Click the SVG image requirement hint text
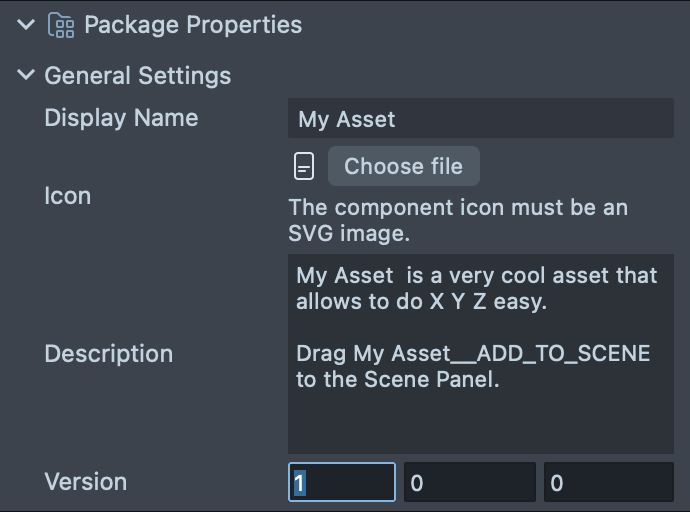This screenshot has width=690, height=512. tap(458, 221)
